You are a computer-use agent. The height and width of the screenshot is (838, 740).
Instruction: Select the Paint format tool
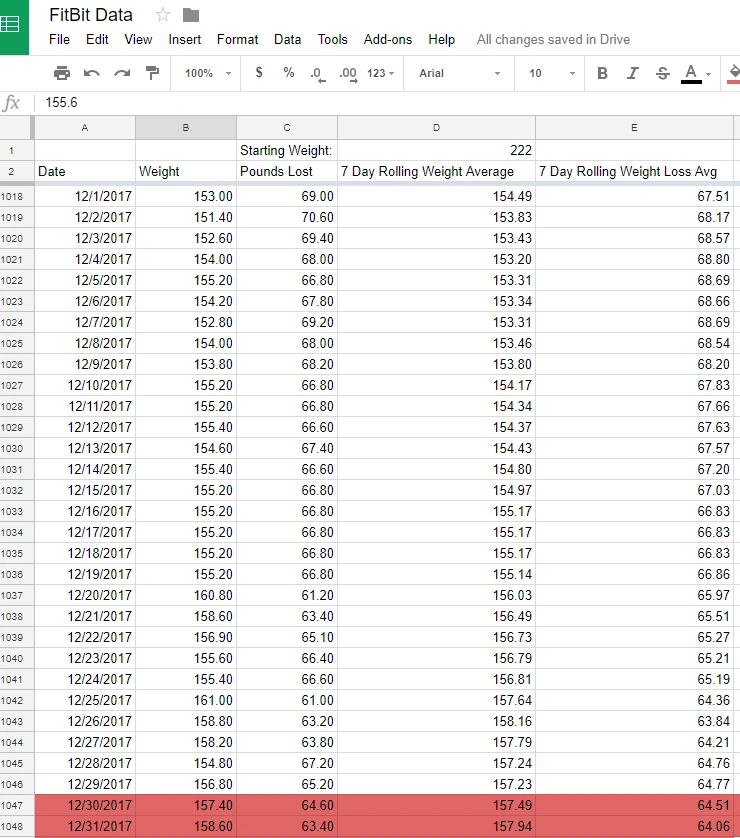pos(152,73)
